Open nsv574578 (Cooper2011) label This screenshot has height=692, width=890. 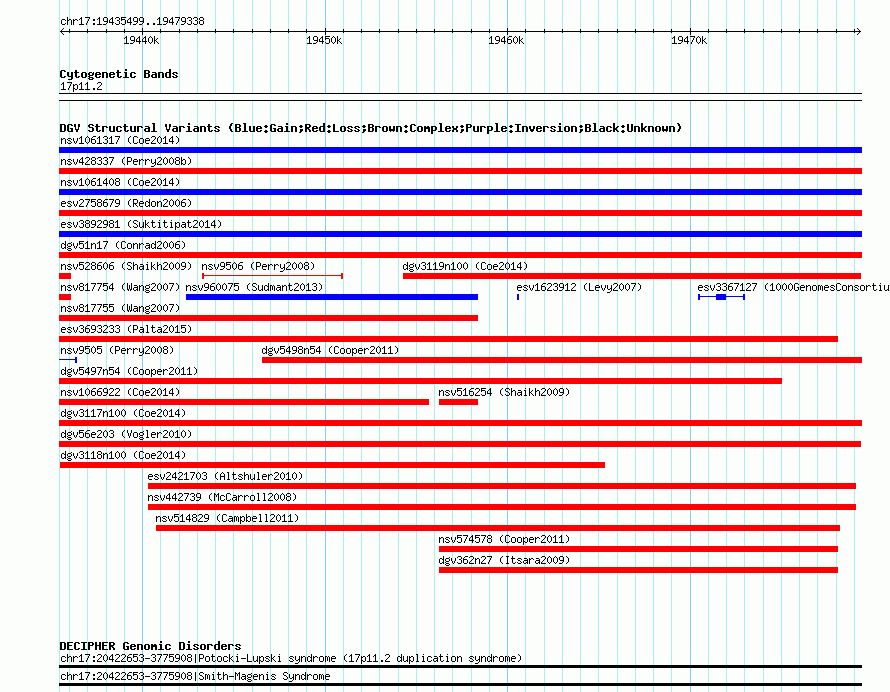pyautogui.click(x=504, y=539)
